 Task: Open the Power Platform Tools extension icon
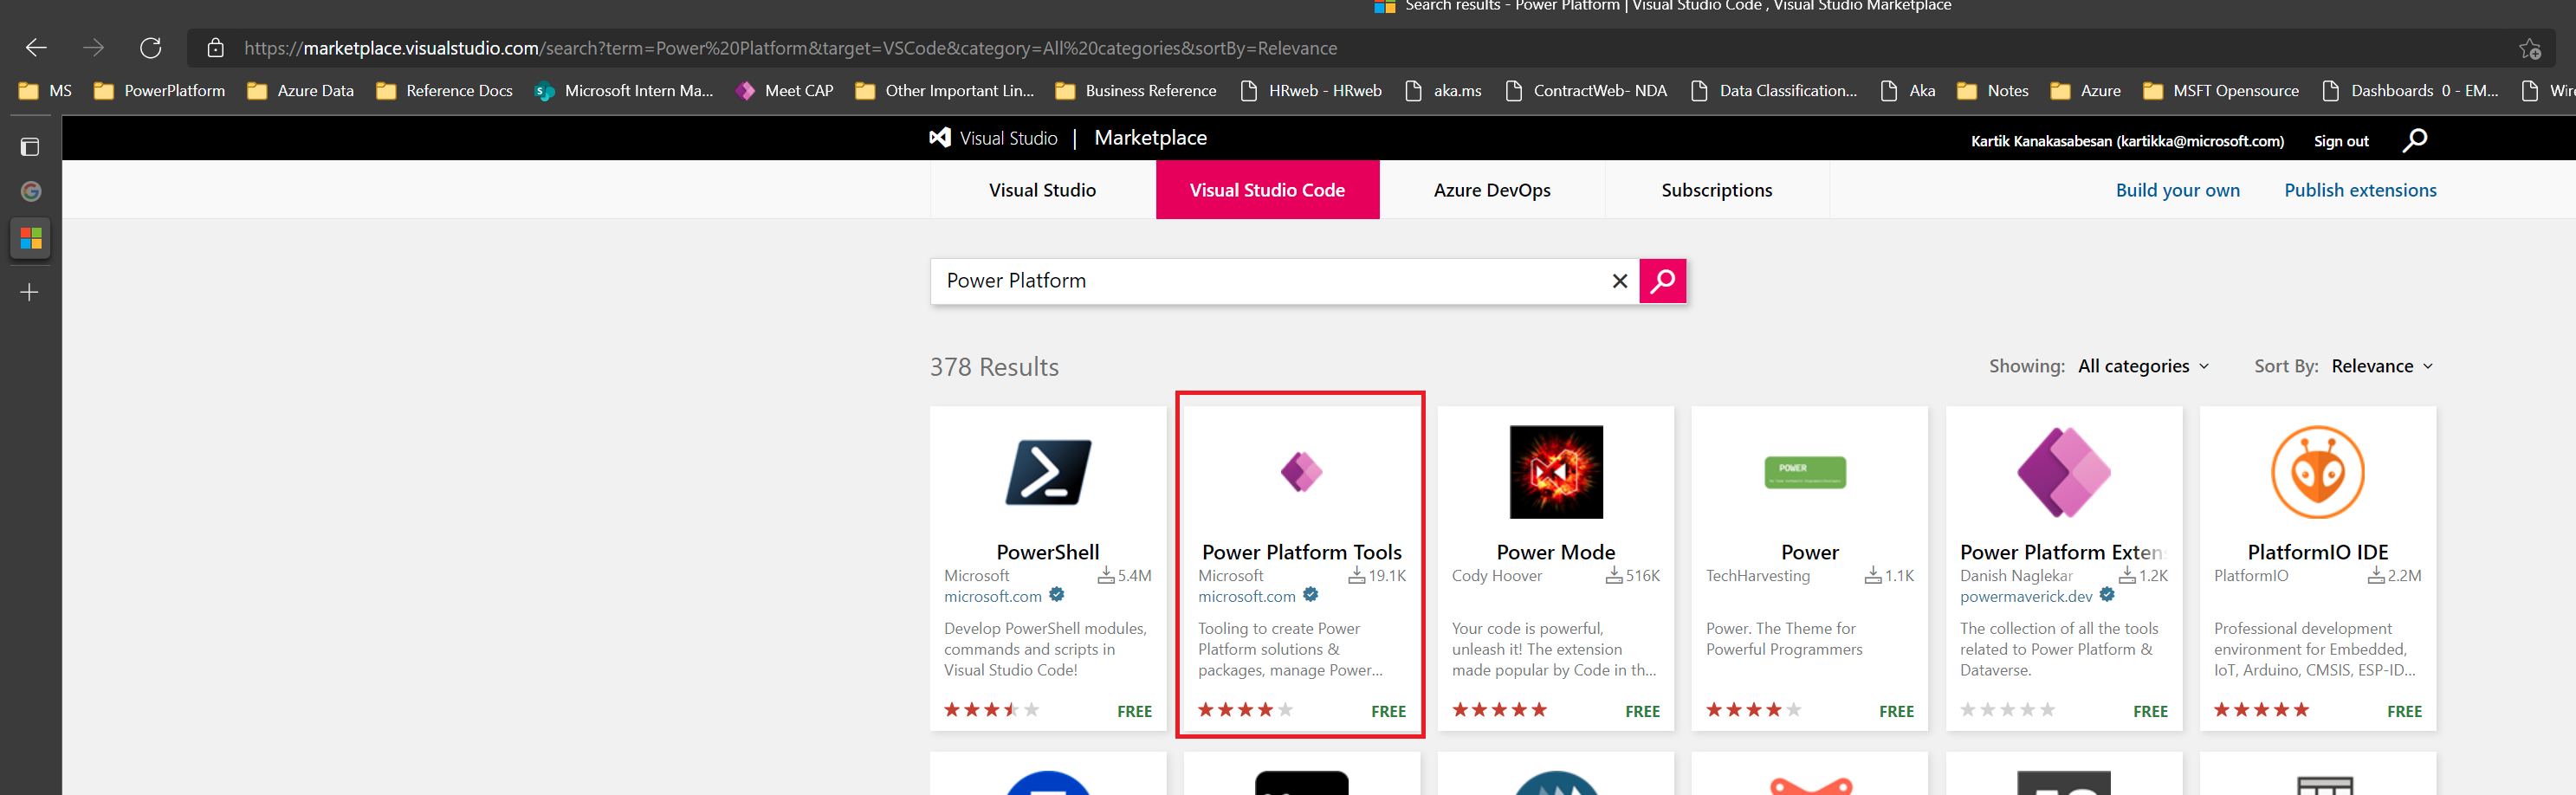[1301, 472]
